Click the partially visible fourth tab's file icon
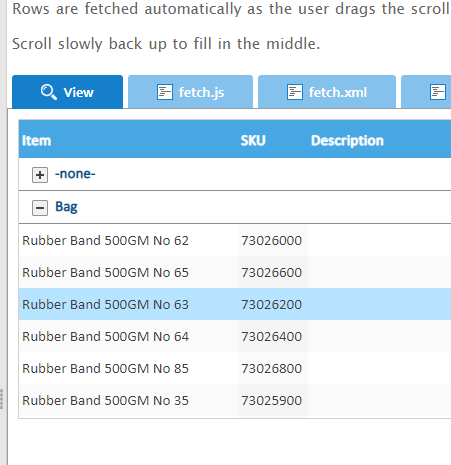The image size is (451, 465). [438, 92]
